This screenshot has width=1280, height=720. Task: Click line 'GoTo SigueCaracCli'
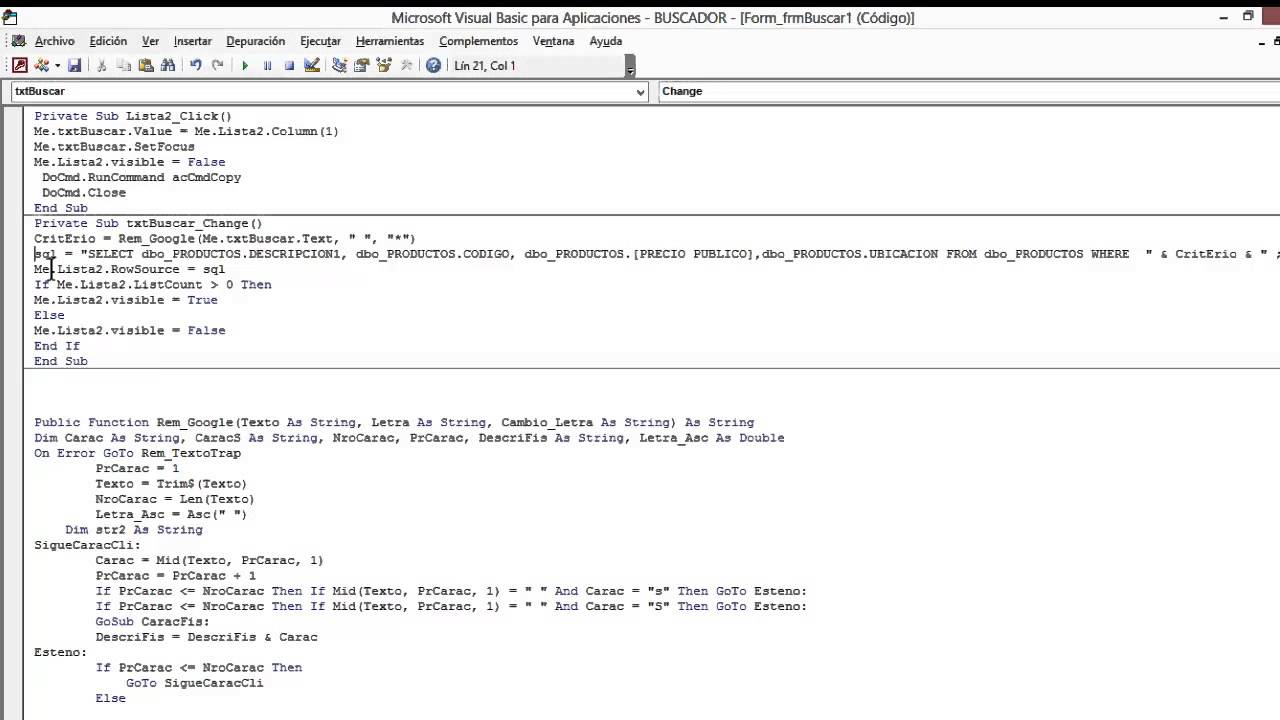coord(195,683)
